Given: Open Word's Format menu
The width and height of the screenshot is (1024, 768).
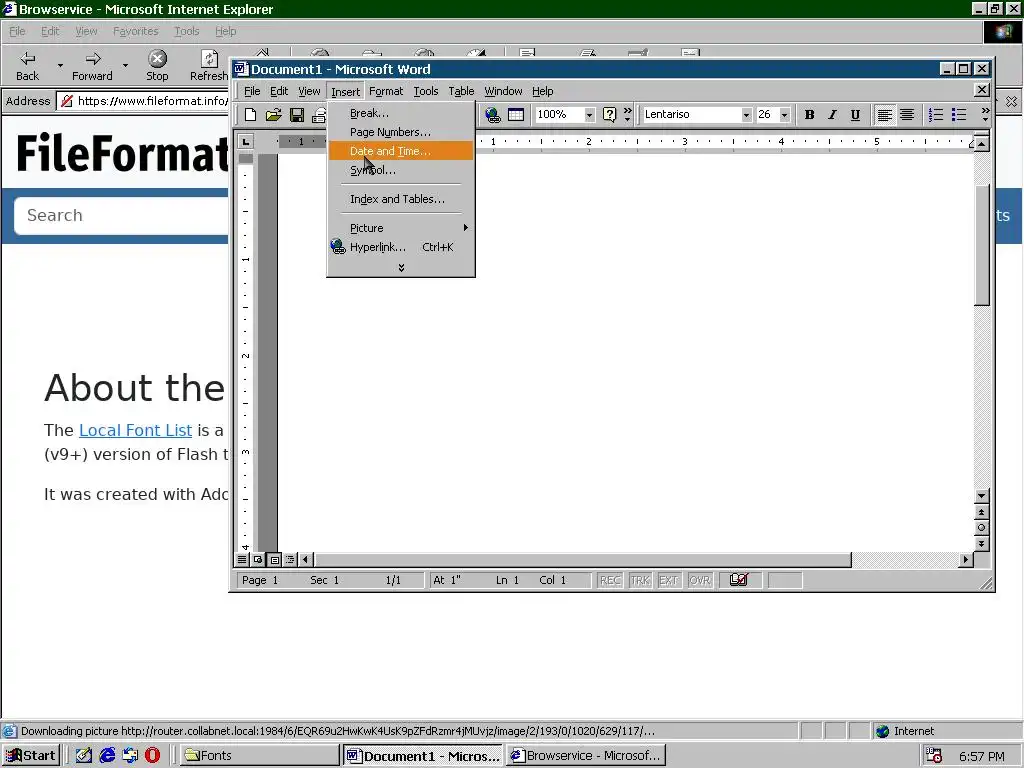Looking at the screenshot, I should click(x=386, y=91).
